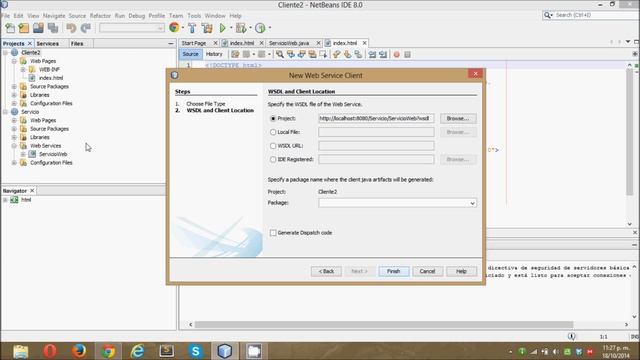Click the WSDL URL text field
Viewport: 640px width, 360px height.
pyautogui.click(x=376, y=146)
